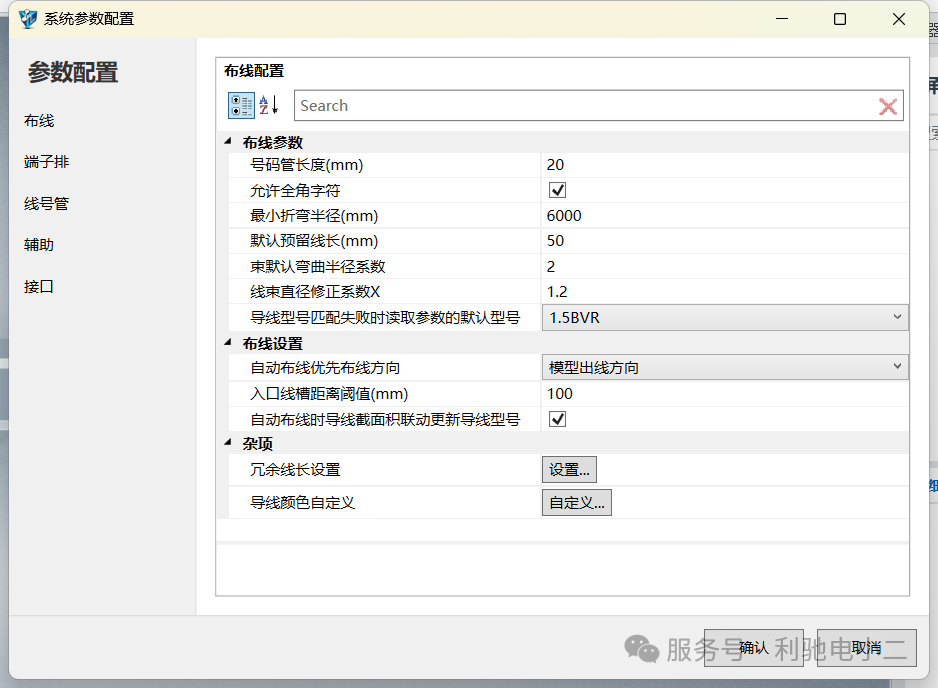This screenshot has width=938, height=688.
Task: Click in the Search input field
Action: click(x=580, y=106)
